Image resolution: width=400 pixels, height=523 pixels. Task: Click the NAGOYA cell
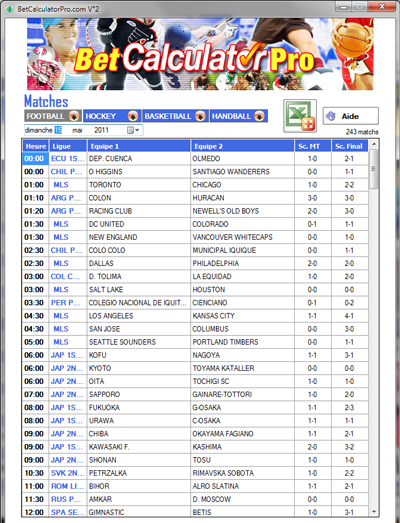[x=243, y=355]
